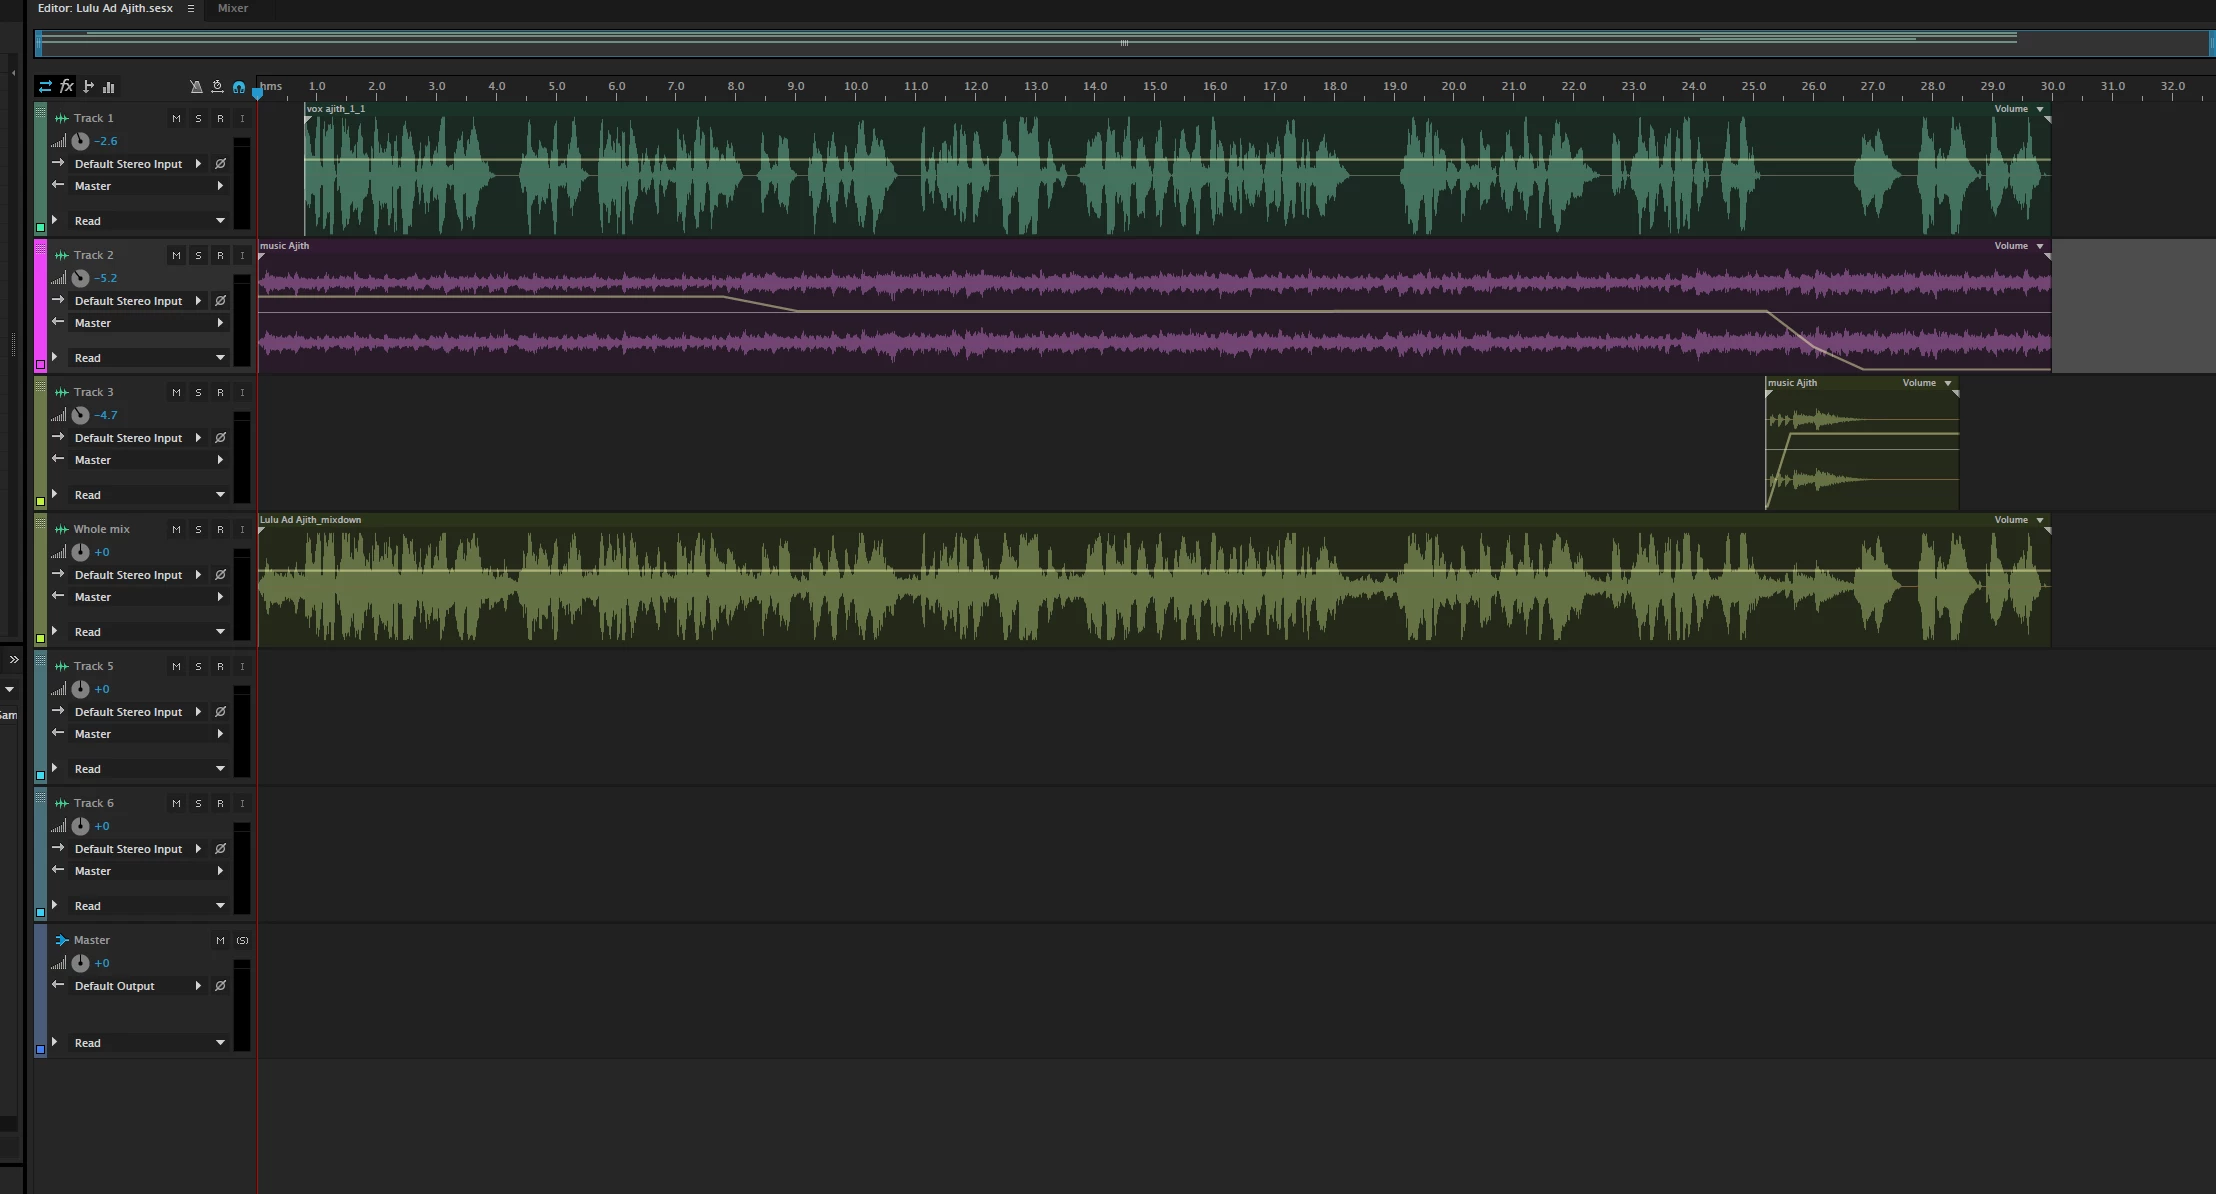Click the Track 1 volume knob

[x=80, y=141]
